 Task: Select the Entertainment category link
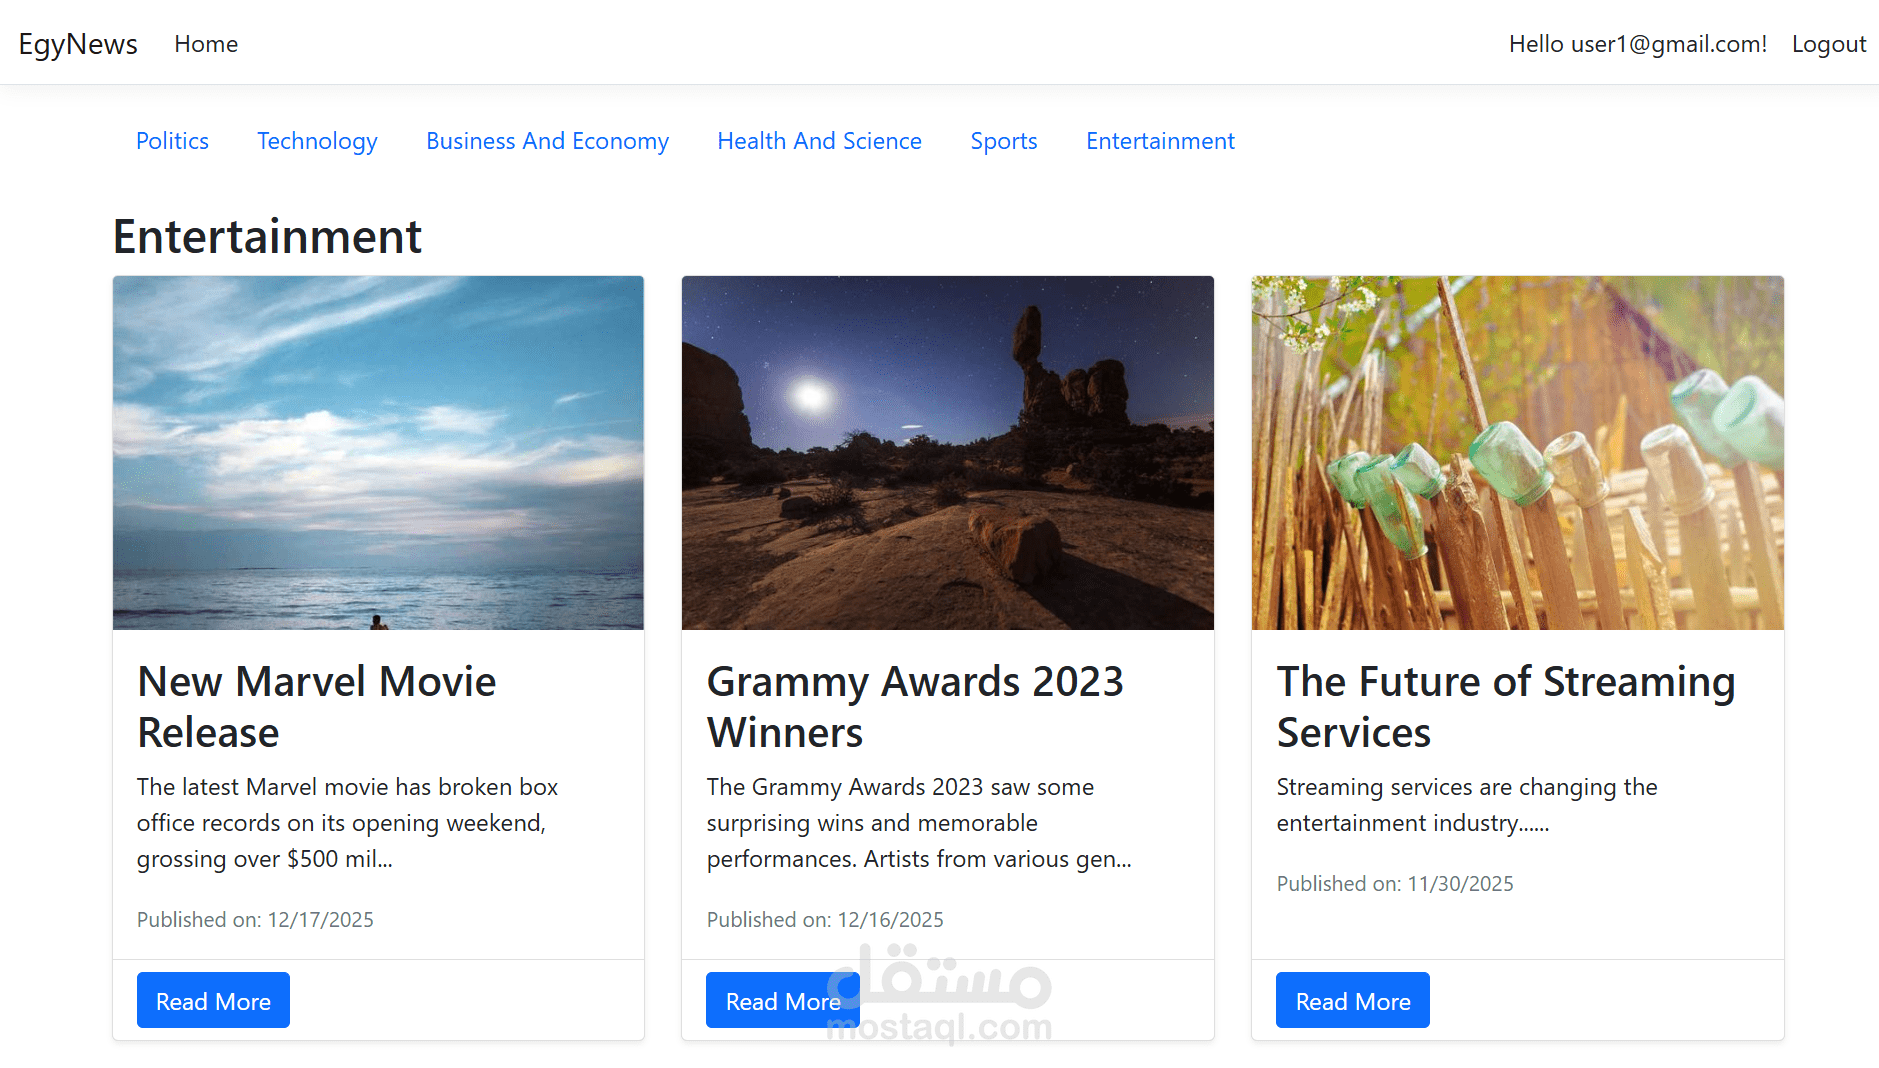1160,141
